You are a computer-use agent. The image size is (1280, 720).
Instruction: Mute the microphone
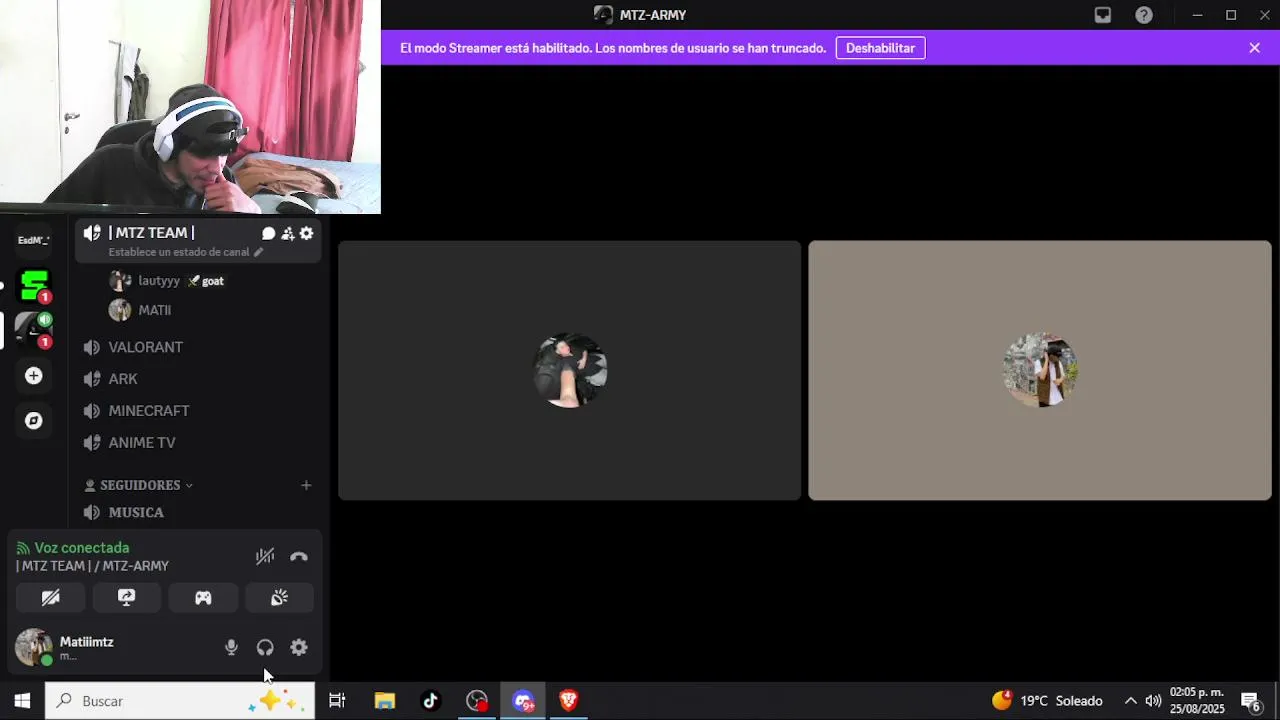coord(231,647)
